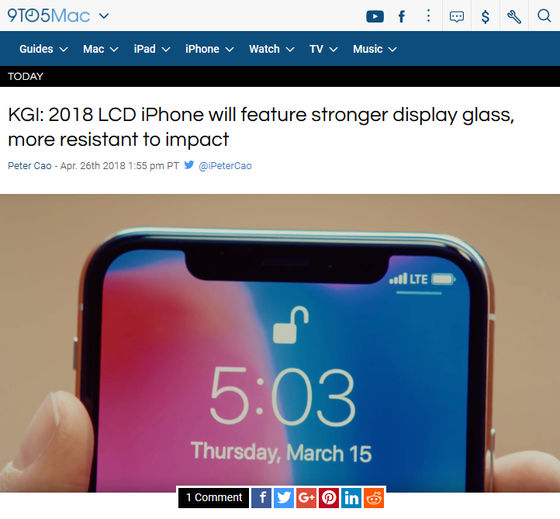560x519 pixels.
Task: Click the Facebook icon in header
Action: [402, 16]
